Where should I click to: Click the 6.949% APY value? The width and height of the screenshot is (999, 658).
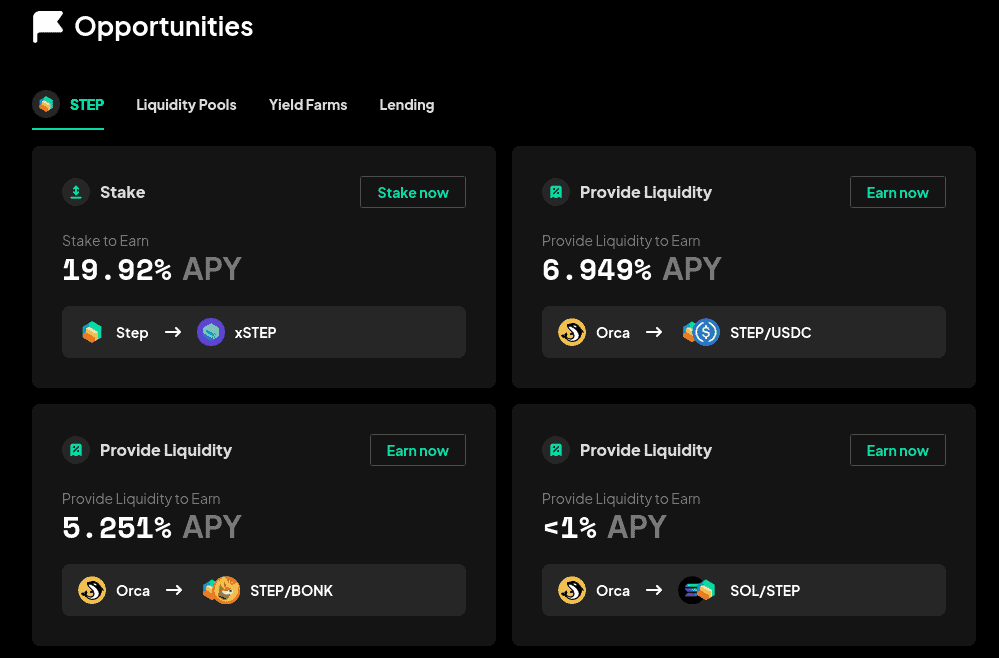pyautogui.click(x=631, y=269)
